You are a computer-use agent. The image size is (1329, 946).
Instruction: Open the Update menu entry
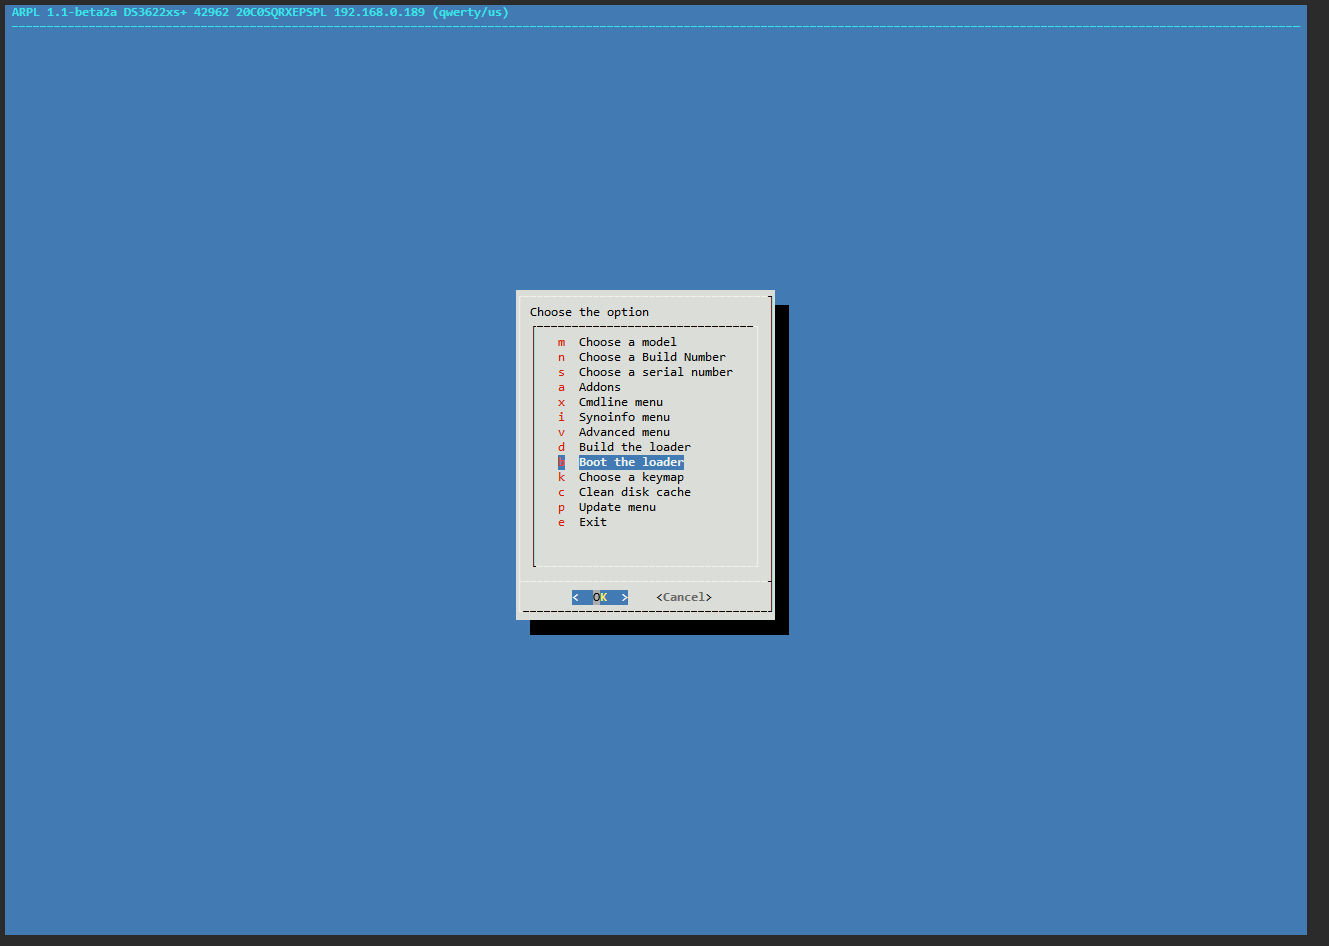617,507
